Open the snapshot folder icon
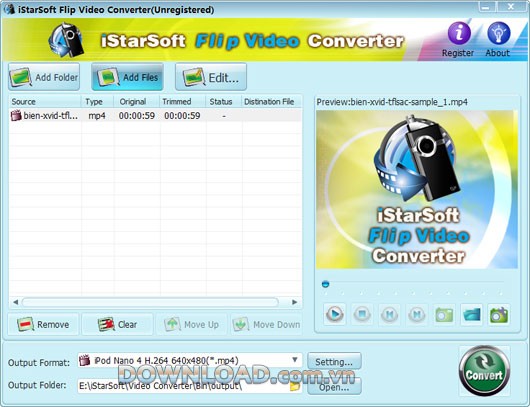530x407 pixels. pos(472,314)
